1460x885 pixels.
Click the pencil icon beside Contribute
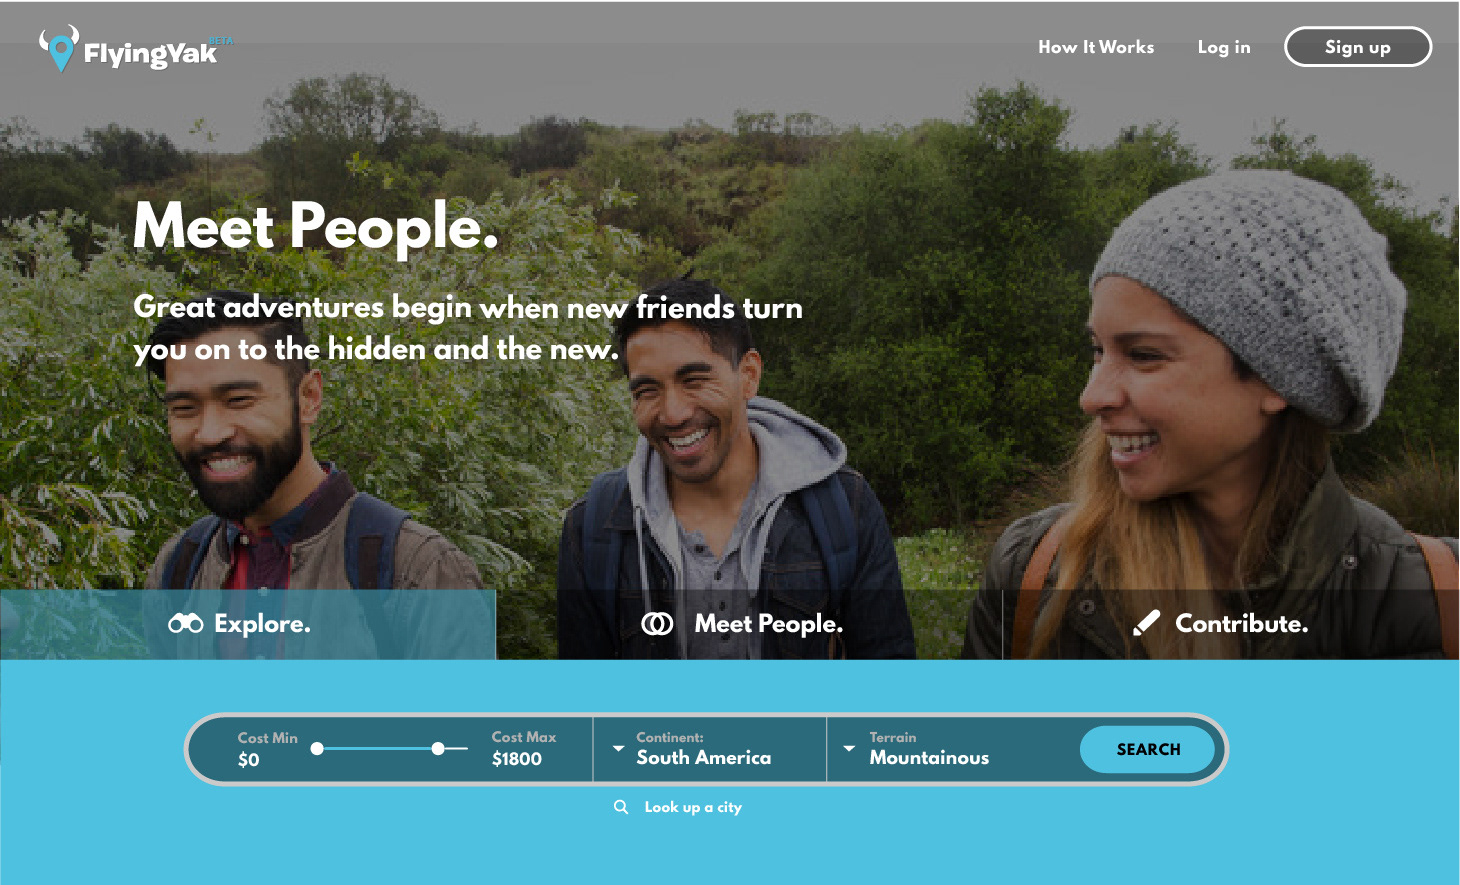[1147, 623]
